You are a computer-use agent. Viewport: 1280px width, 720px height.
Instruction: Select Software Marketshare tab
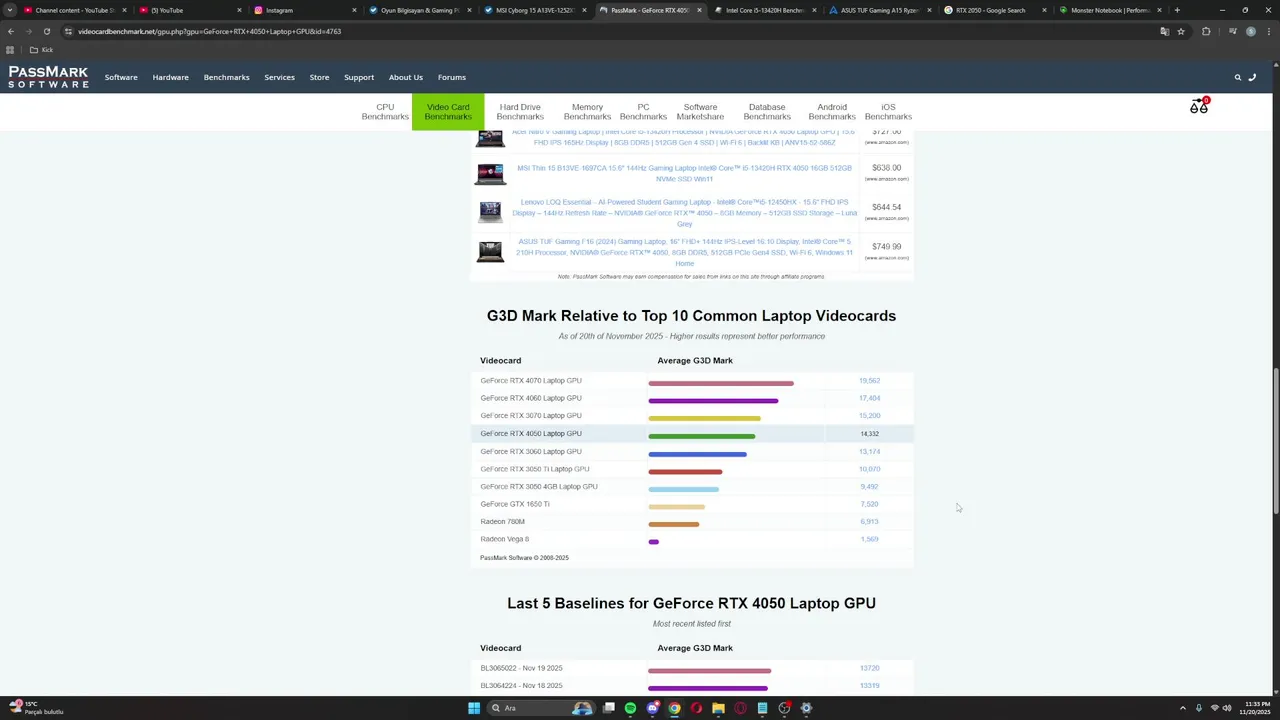click(x=700, y=112)
